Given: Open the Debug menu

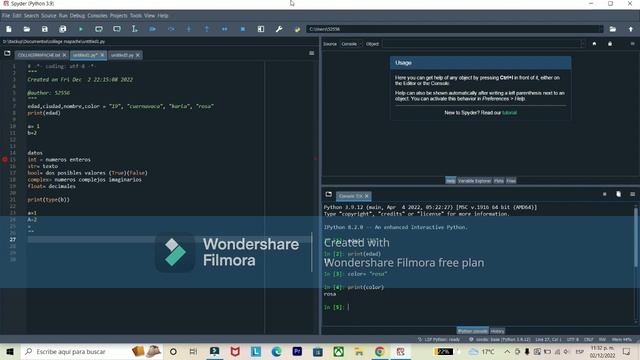Looking at the screenshot, I should click(77, 16).
